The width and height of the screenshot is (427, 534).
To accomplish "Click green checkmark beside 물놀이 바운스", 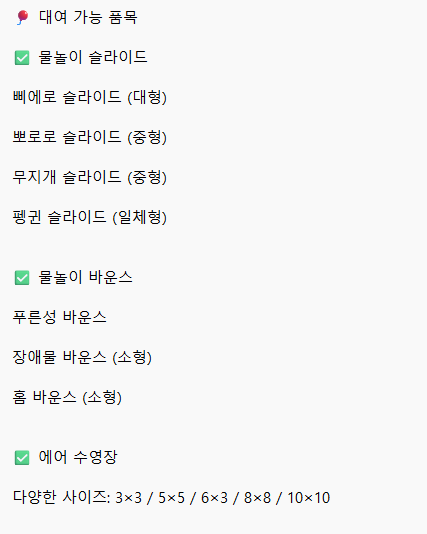I will pyautogui.click(x=22, y=278).
